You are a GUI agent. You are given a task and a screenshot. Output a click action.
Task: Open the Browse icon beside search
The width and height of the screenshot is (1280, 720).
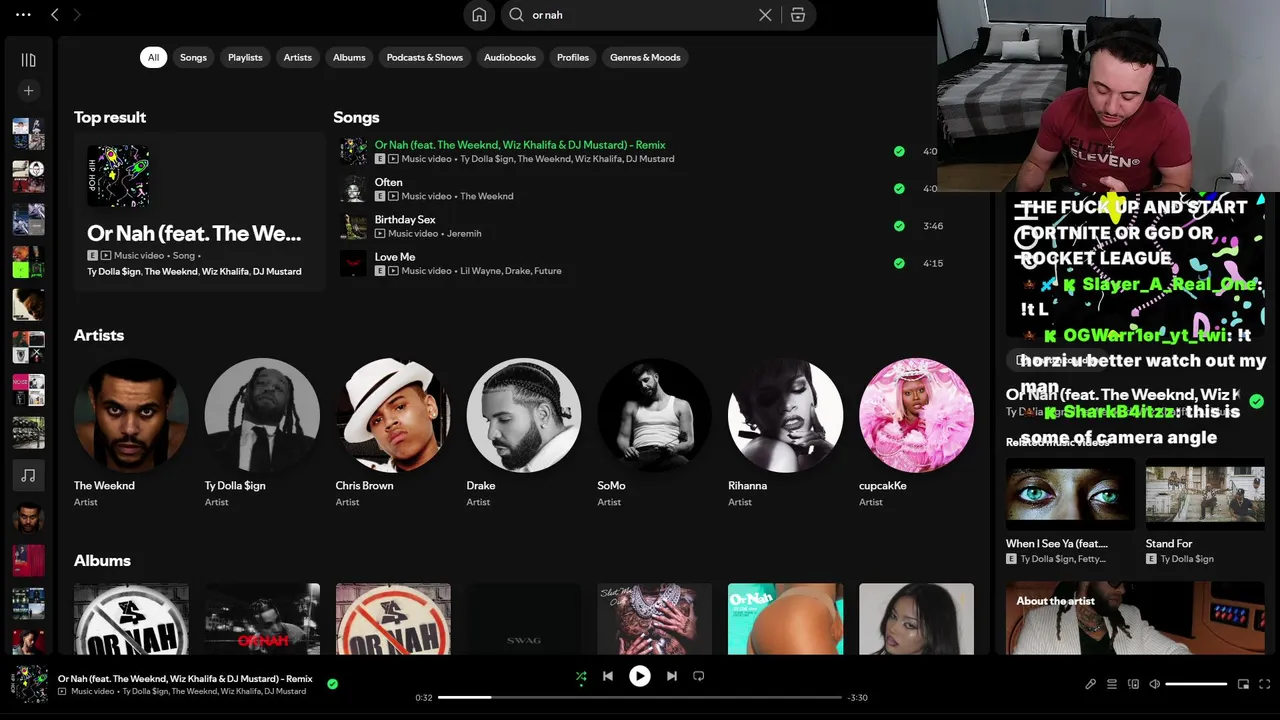pyautogui.click(x=798, y=15)
